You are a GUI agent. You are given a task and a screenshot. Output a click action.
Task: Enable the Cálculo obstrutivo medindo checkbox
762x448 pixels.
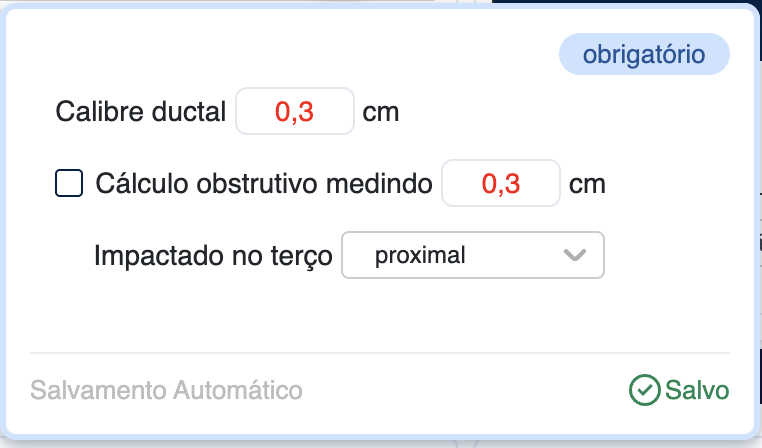click(x=69, y=184)
